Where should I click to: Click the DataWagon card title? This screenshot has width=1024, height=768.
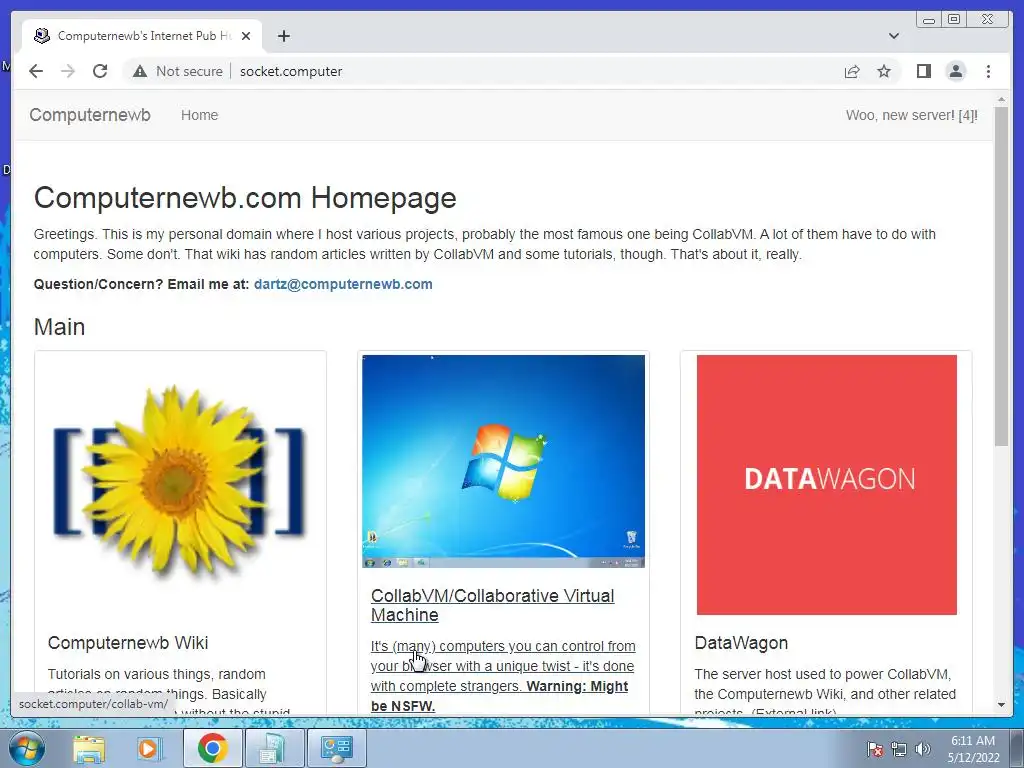[741, 643]
